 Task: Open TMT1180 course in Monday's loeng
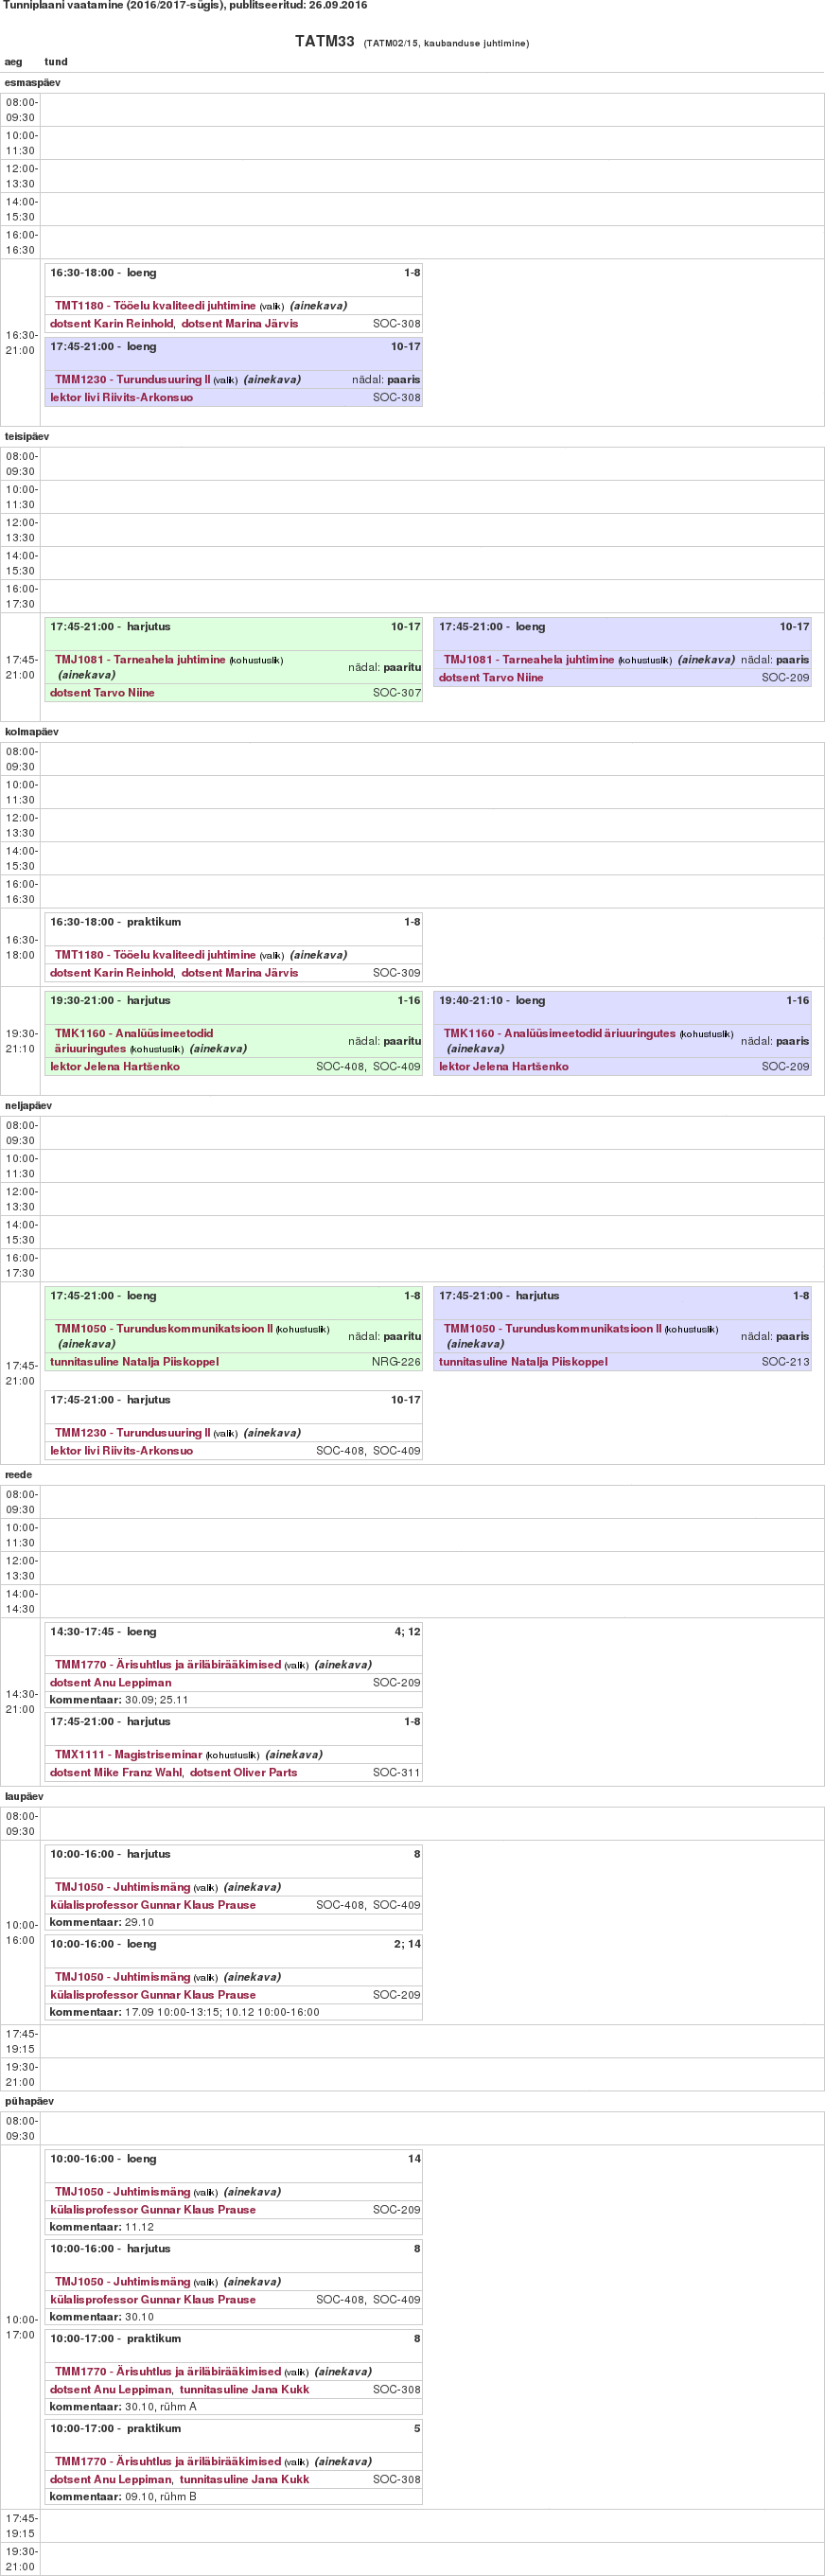155,306
